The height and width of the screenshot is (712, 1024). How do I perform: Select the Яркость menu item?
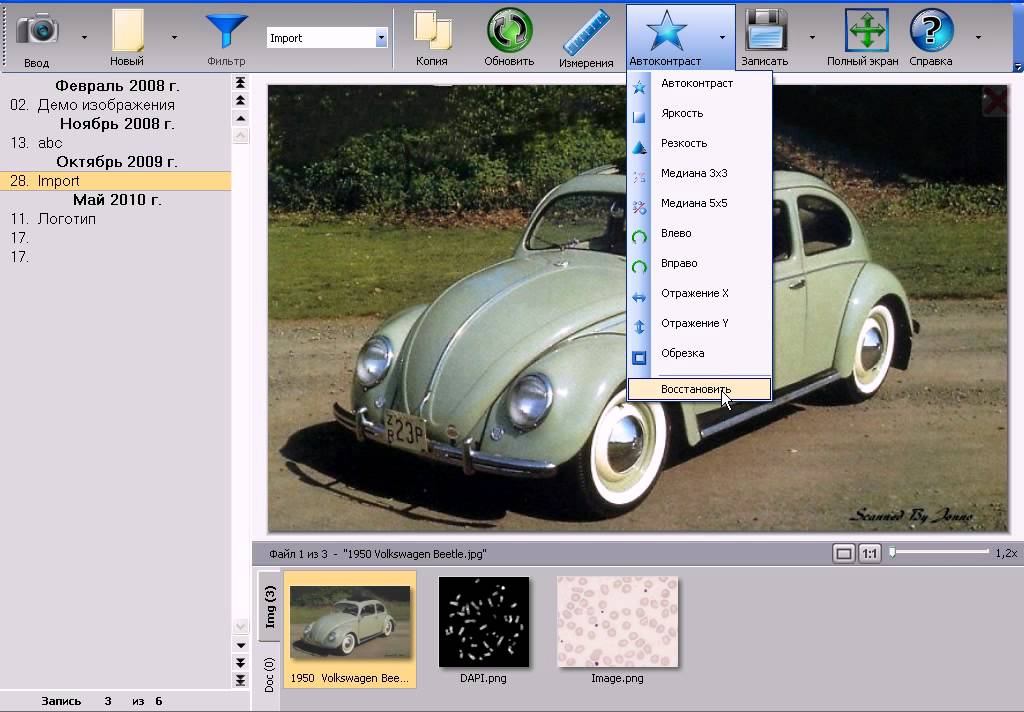pyautogui.click(x=699, y=114)
